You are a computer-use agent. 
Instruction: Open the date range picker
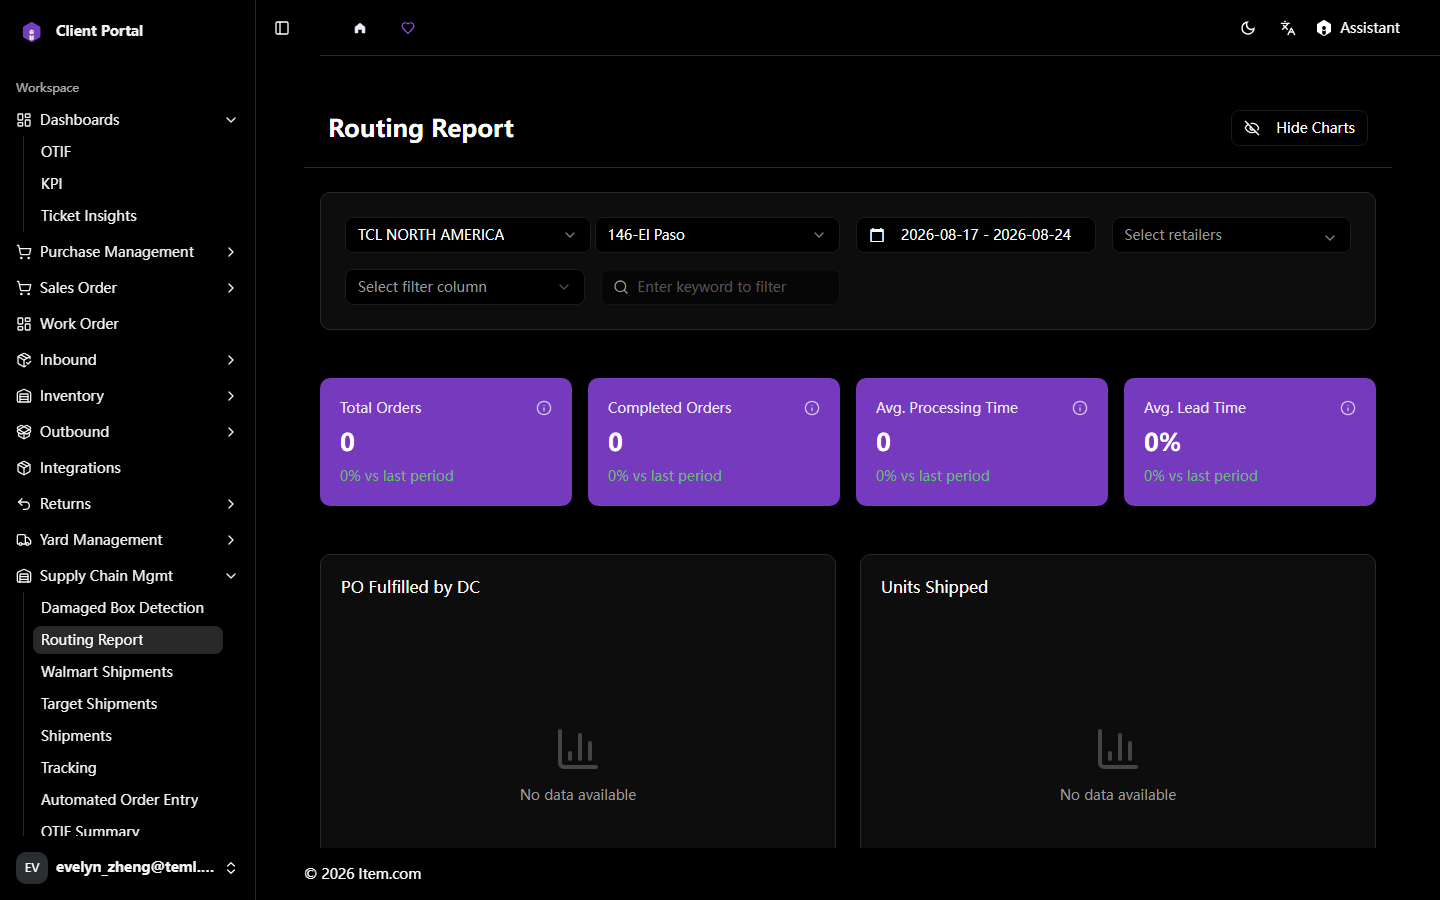pos(976,235)
